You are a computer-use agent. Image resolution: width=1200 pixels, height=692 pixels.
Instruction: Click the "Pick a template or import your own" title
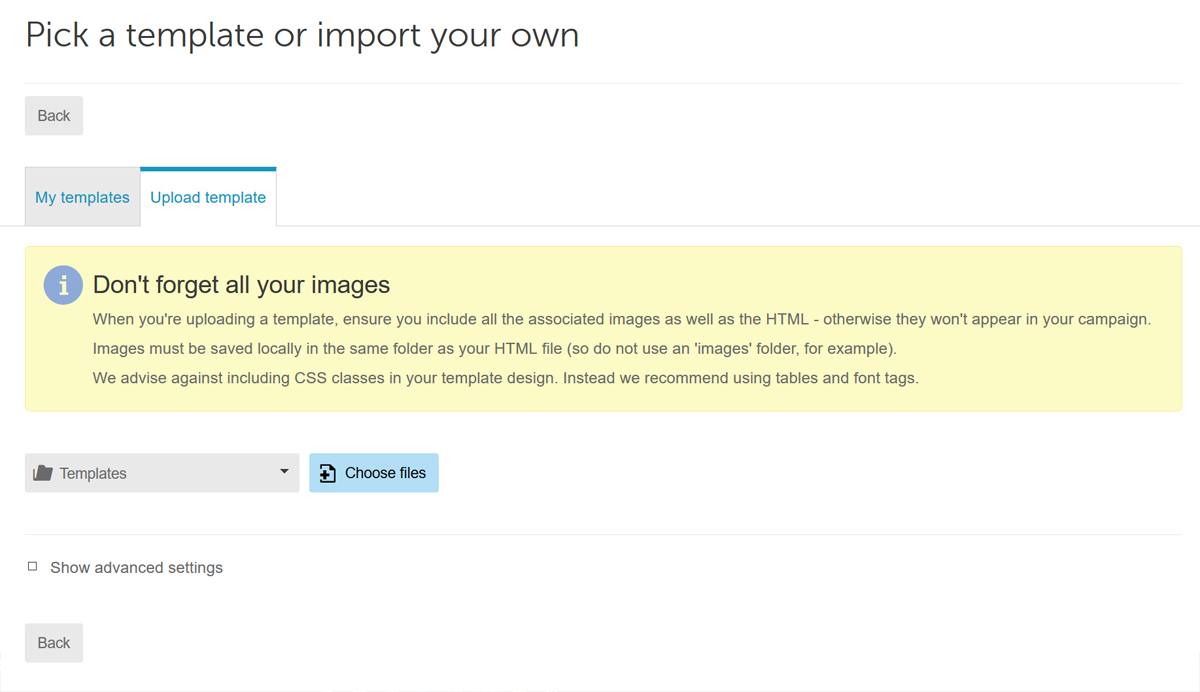click(302, 35)
